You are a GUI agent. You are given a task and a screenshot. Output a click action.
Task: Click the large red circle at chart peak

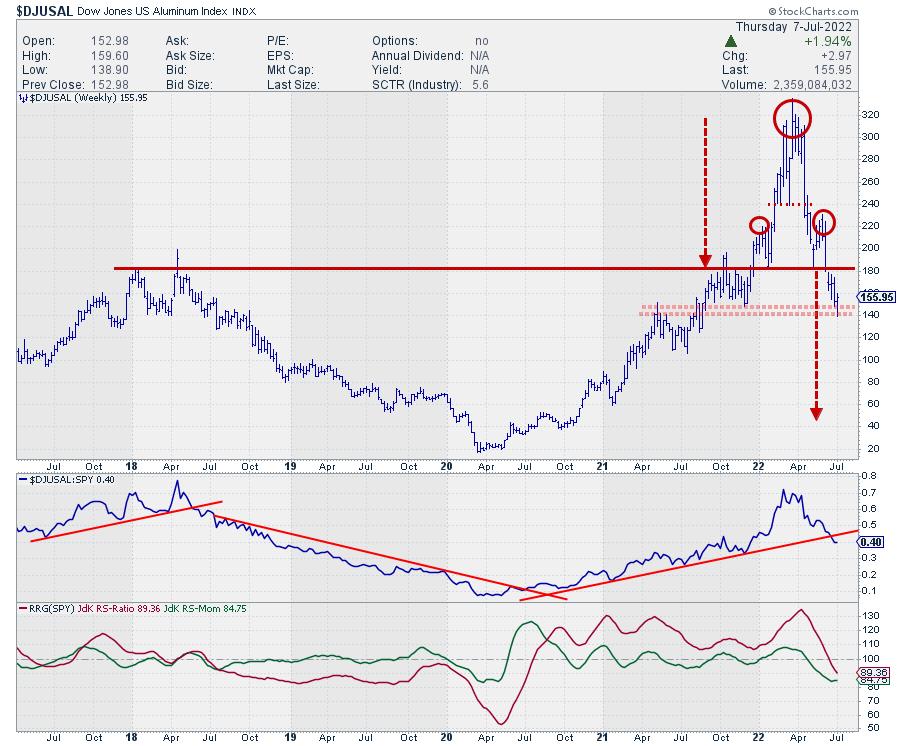coord(793,119)
